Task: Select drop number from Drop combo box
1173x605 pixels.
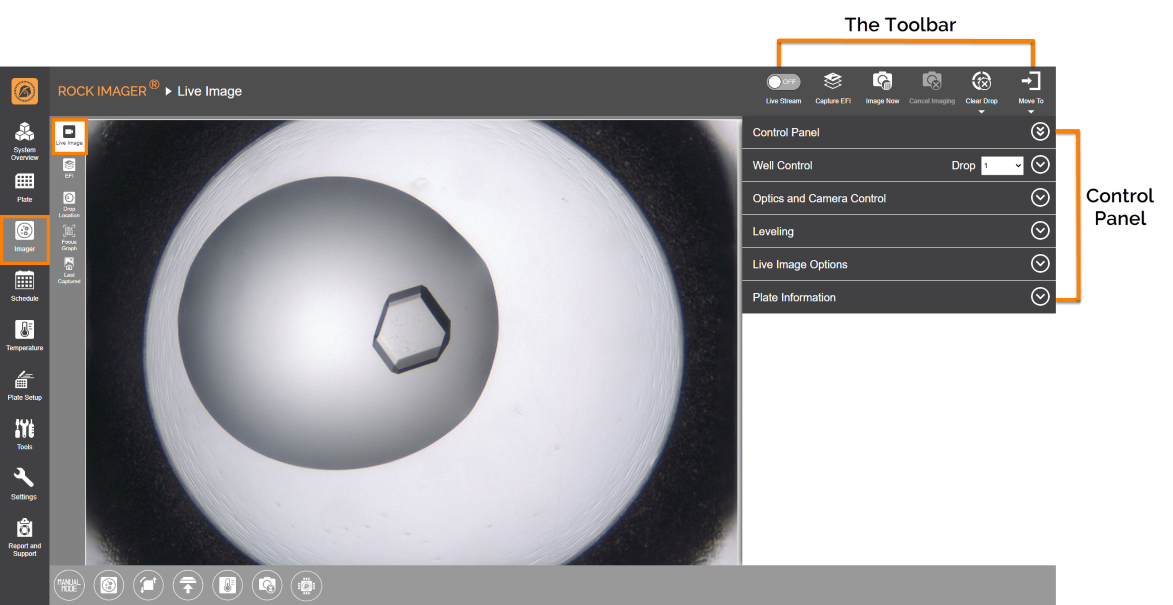Action: click(x=1002, y=166)
